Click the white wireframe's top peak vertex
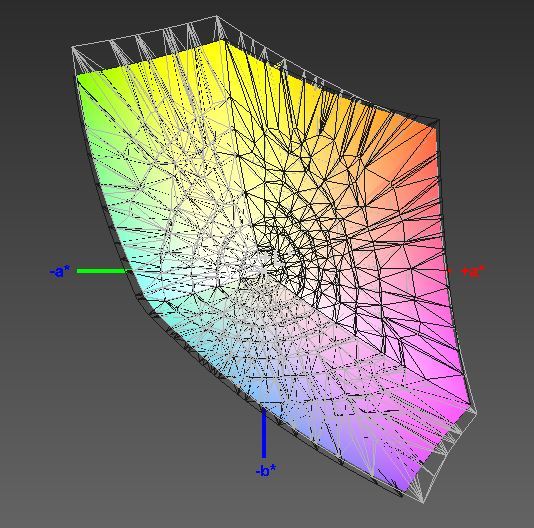 215,16
